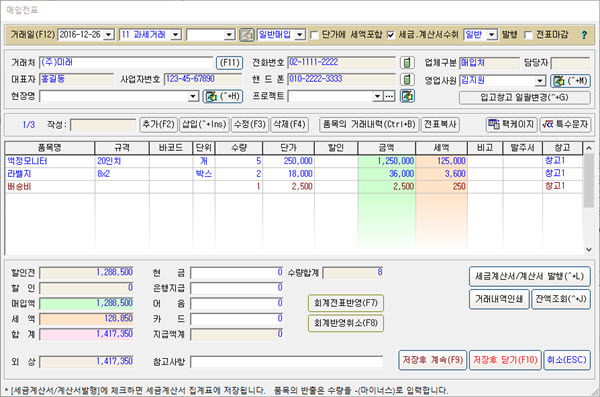The image size is (600, 397).
Task: Click the 작성 input field
Action: point(103,125)
